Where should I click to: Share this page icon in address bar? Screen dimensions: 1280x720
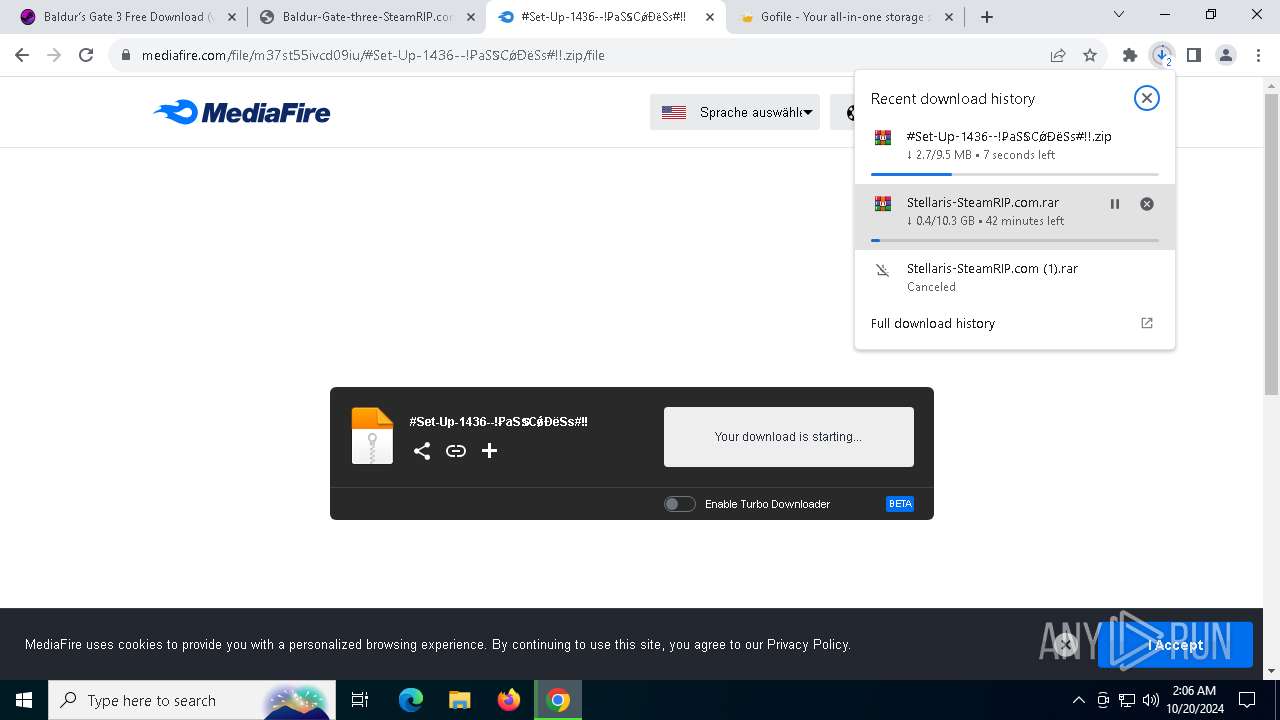[x=1058, y=56]
